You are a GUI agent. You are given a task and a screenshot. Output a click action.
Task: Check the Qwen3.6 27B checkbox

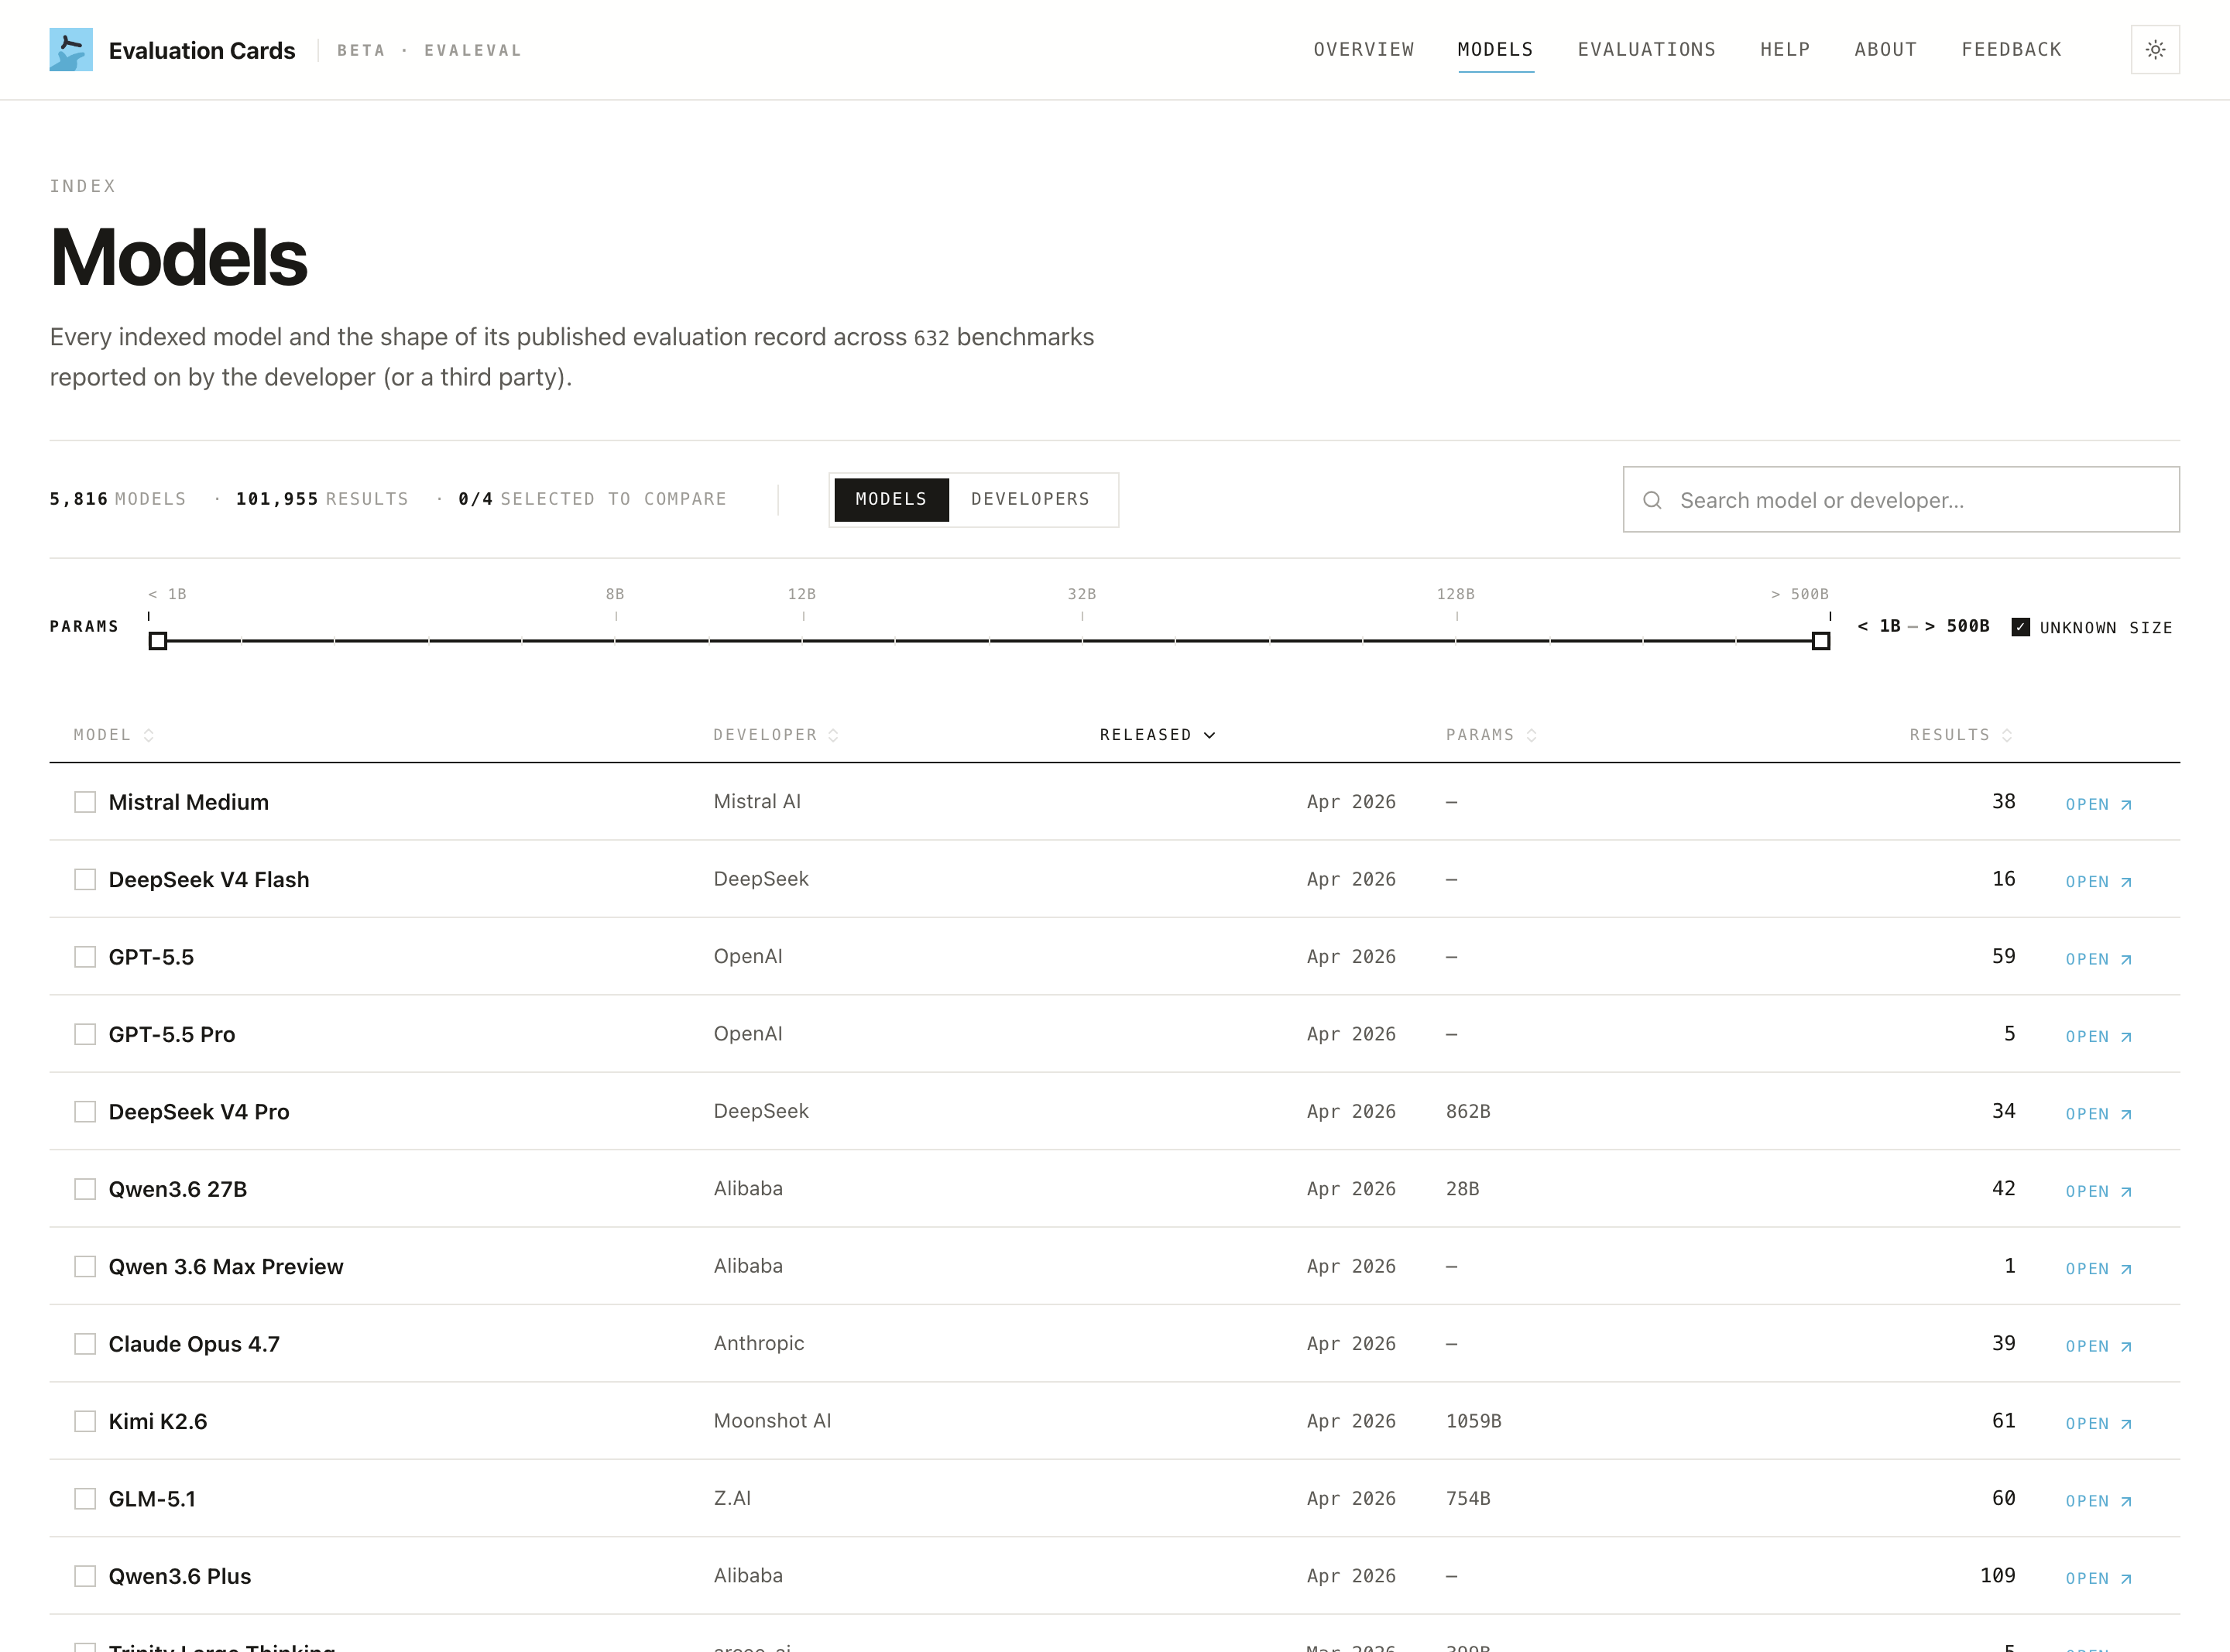(x=85, y=1189)
